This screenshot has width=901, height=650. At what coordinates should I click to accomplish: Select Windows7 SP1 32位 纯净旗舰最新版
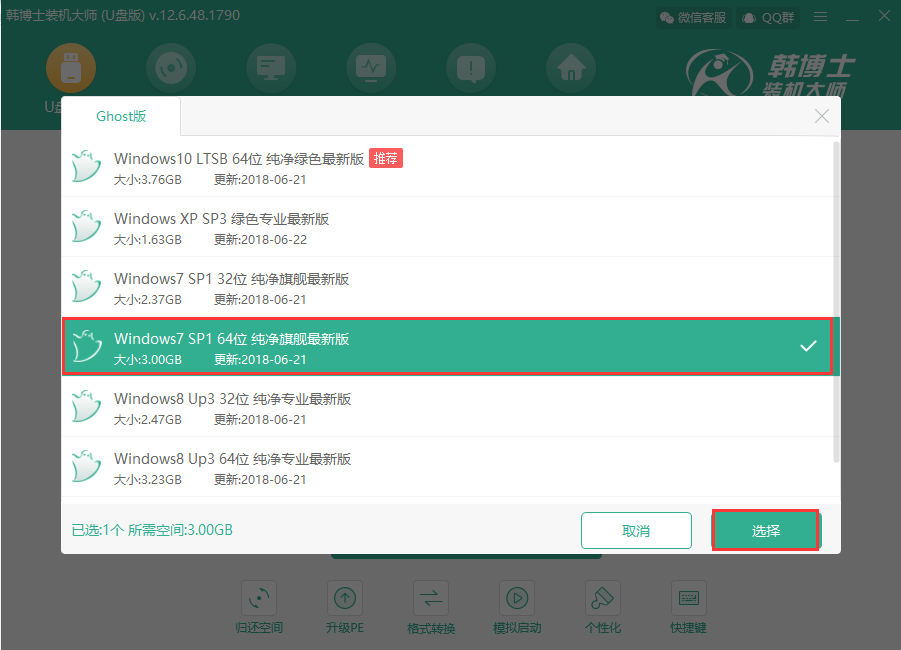tap(231, 279)
